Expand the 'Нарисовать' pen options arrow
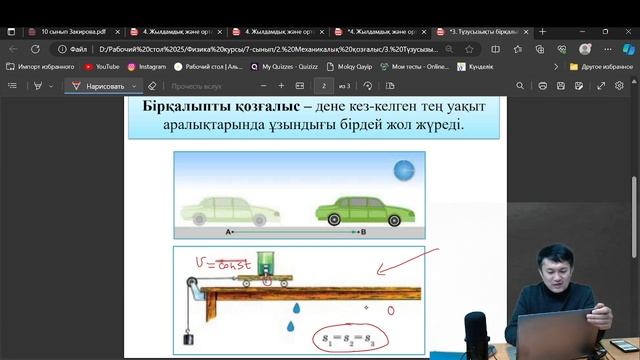The image size is (640, 360). (x=134, y=86)
